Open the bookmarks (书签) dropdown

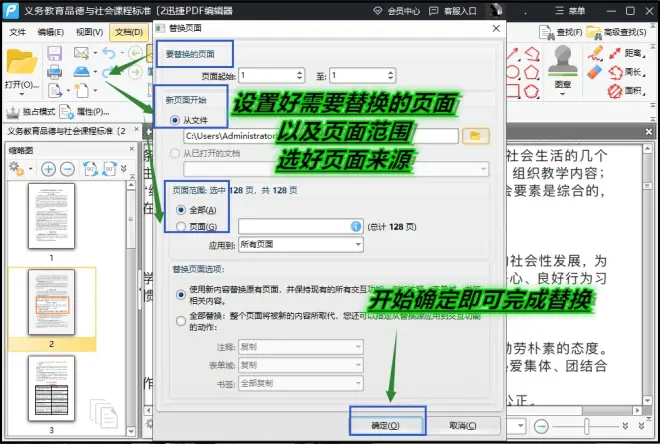tap(301, 383)
